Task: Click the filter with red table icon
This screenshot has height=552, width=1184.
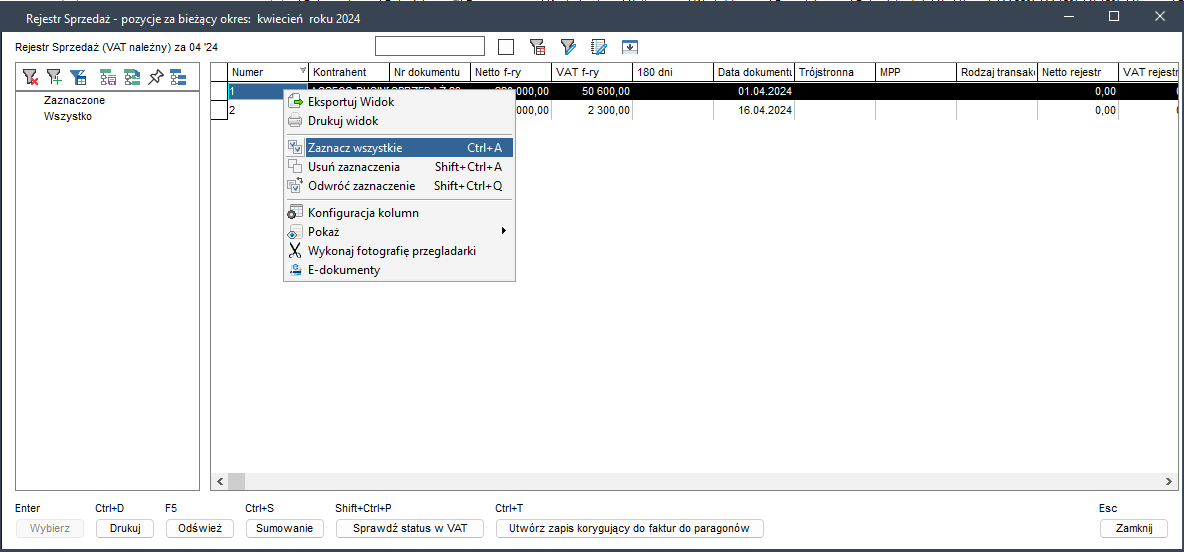Action: [538, 47]
